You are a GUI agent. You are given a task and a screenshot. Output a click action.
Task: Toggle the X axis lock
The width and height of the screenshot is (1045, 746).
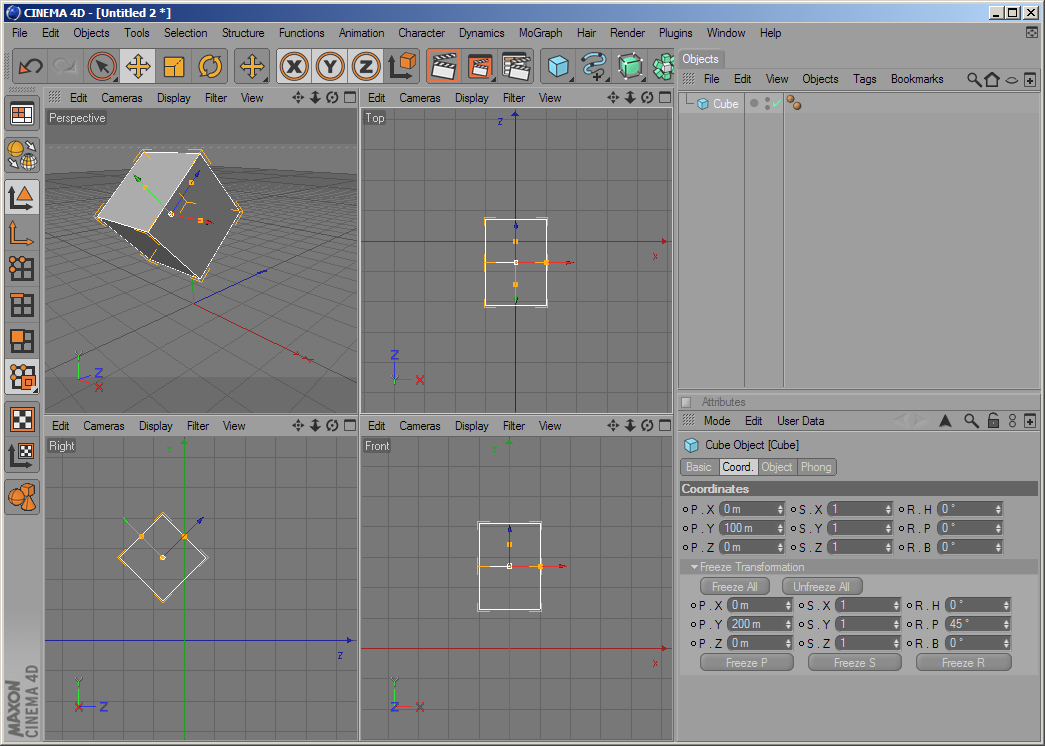point(293,67)
